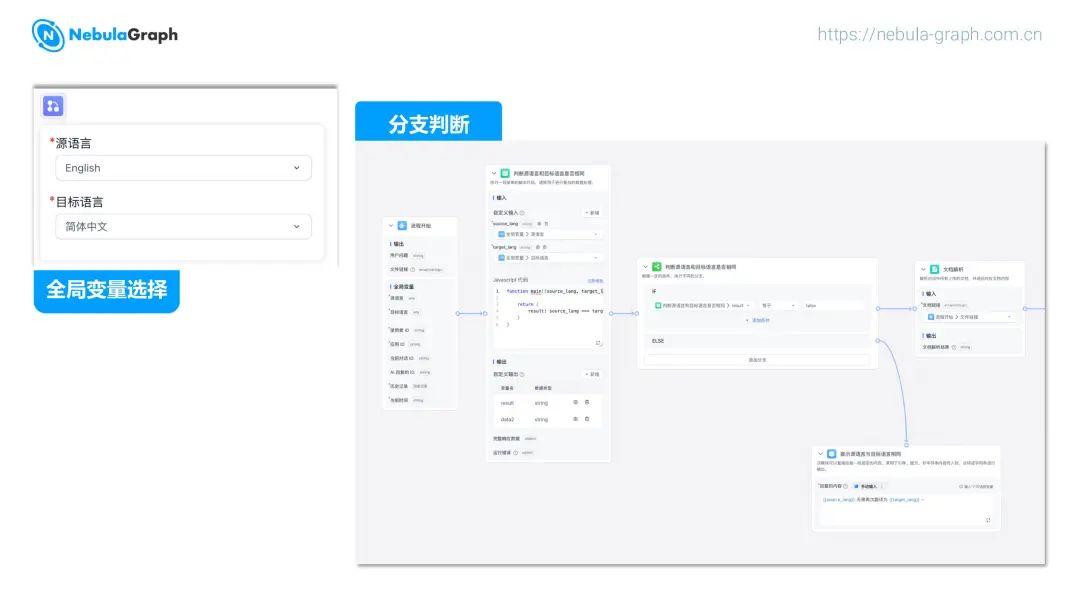The width and height of the screenshot is (1080, 608).
Task: Open the source_lang variable selector dropdown
Action: tap(548, 234)
